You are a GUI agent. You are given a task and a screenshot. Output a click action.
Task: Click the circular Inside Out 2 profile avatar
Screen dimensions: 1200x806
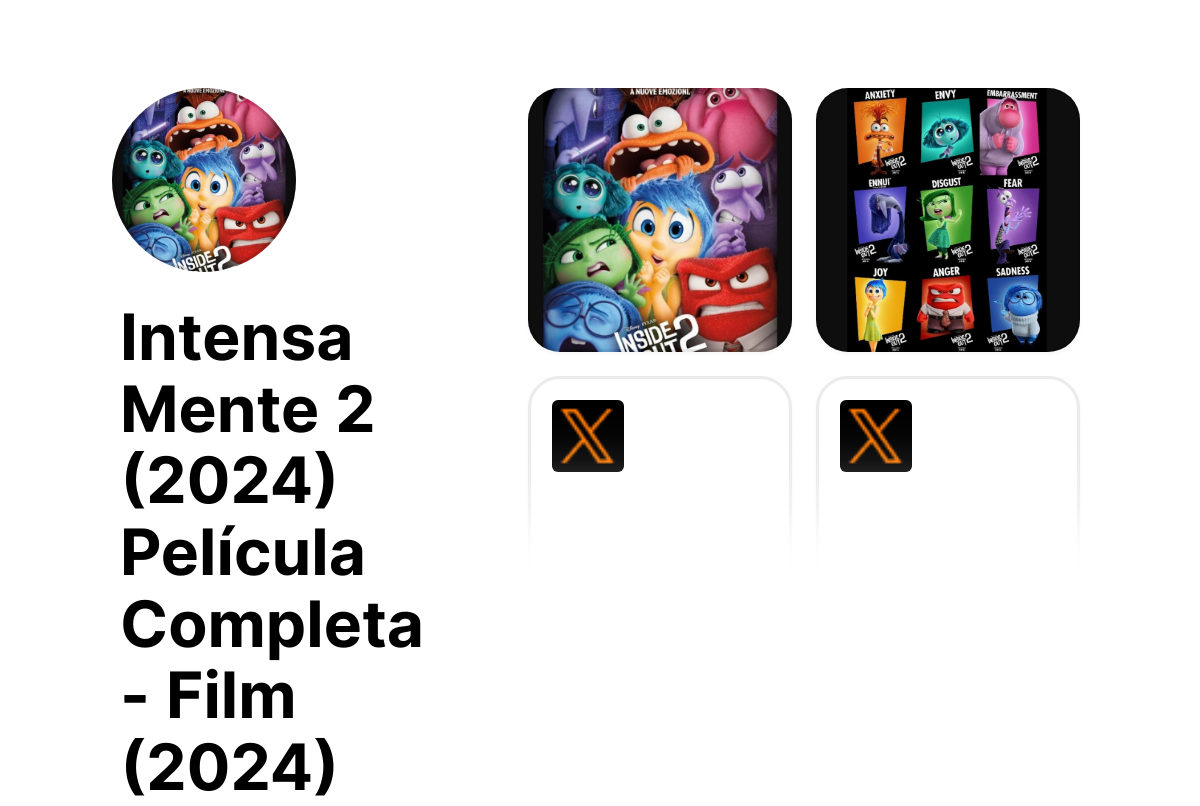pyautogui.click(x=204, y=180)
